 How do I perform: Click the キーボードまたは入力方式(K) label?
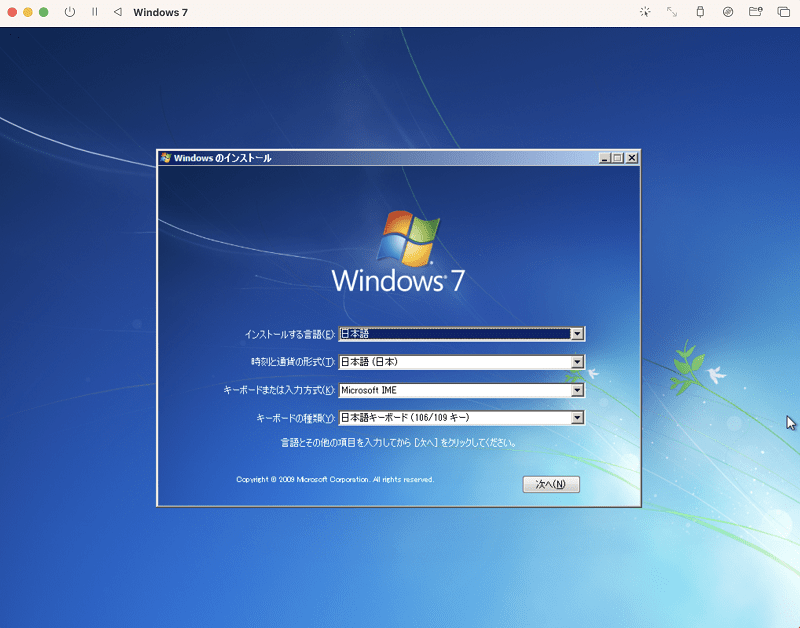(279, 390)
